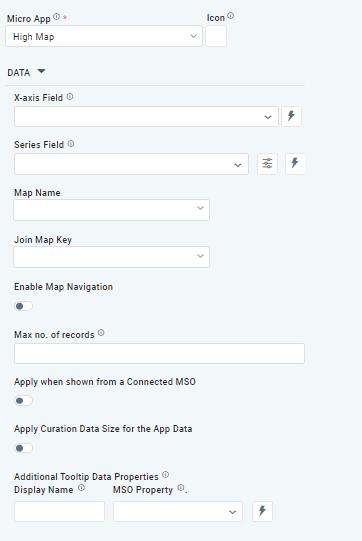Screen dimensions: 362x541
Task: Open the Series Field dropdown
Action: coord(131,164)
